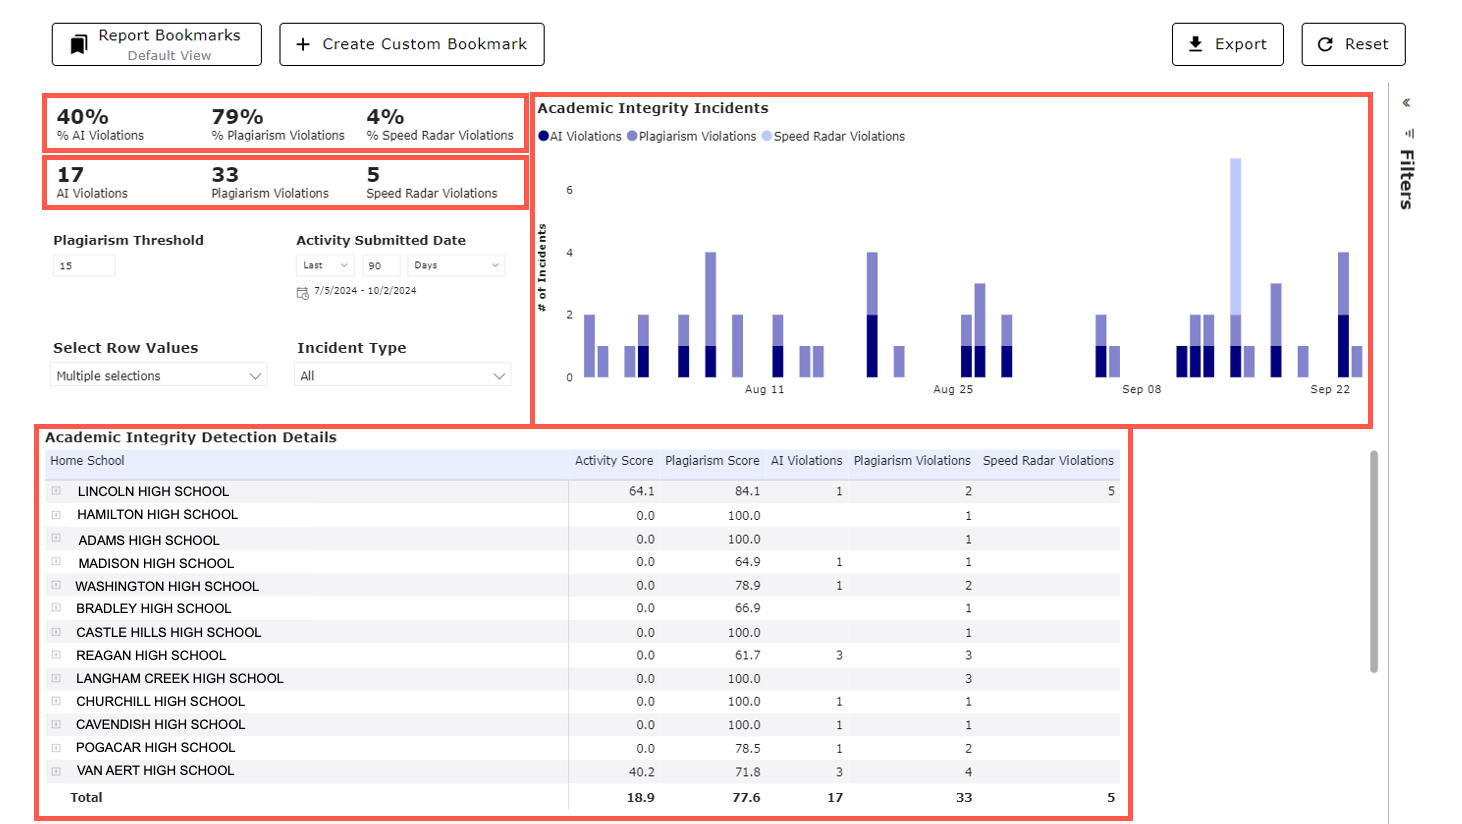The image size is (1462, 824).
Task: Sort by Plagiarism Score column header
Action: [712, 461]
